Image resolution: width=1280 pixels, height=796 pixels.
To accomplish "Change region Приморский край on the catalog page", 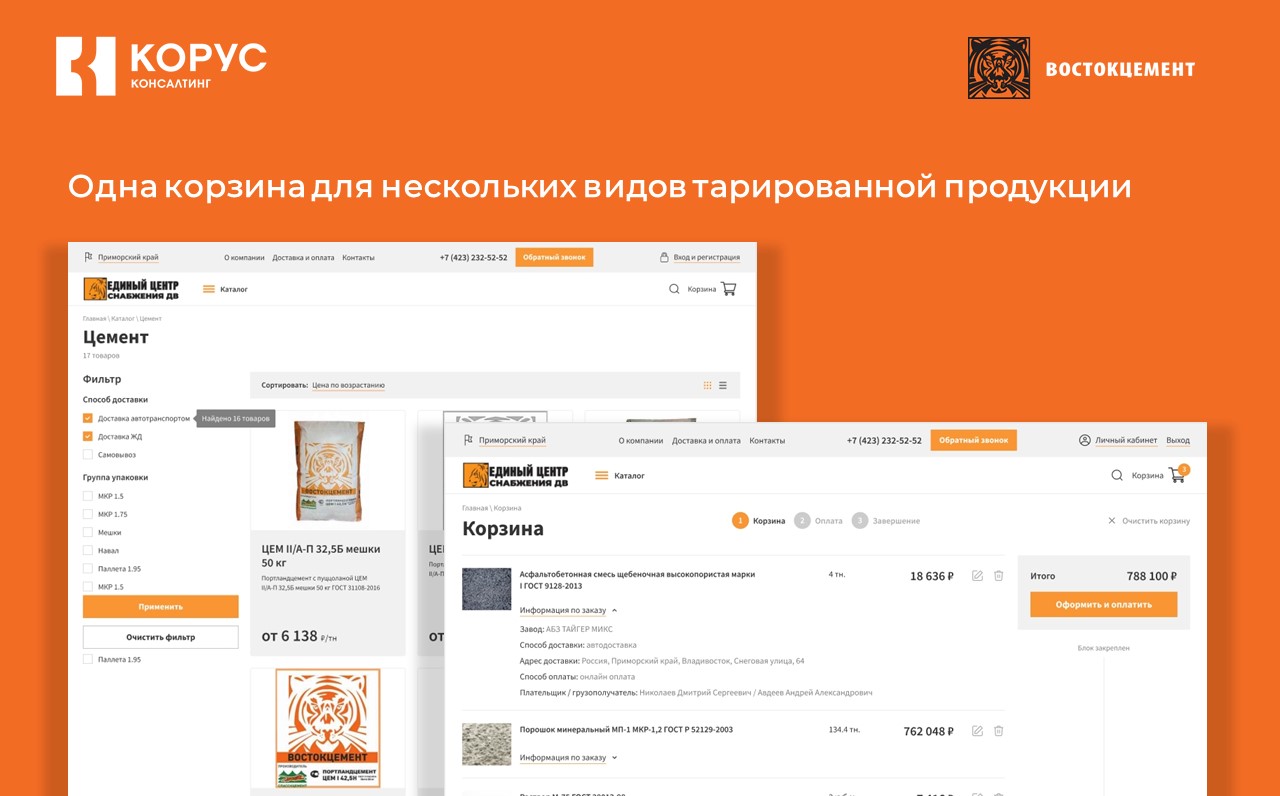I will pyautogui.click(x=128, y=257).
